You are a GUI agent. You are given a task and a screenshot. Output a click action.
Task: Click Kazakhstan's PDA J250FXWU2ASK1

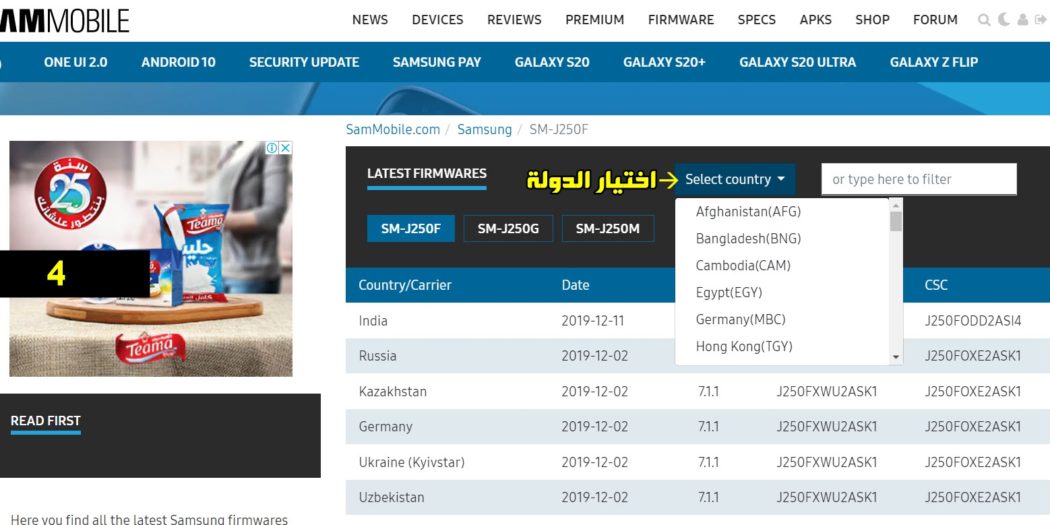tap(826, 391)
